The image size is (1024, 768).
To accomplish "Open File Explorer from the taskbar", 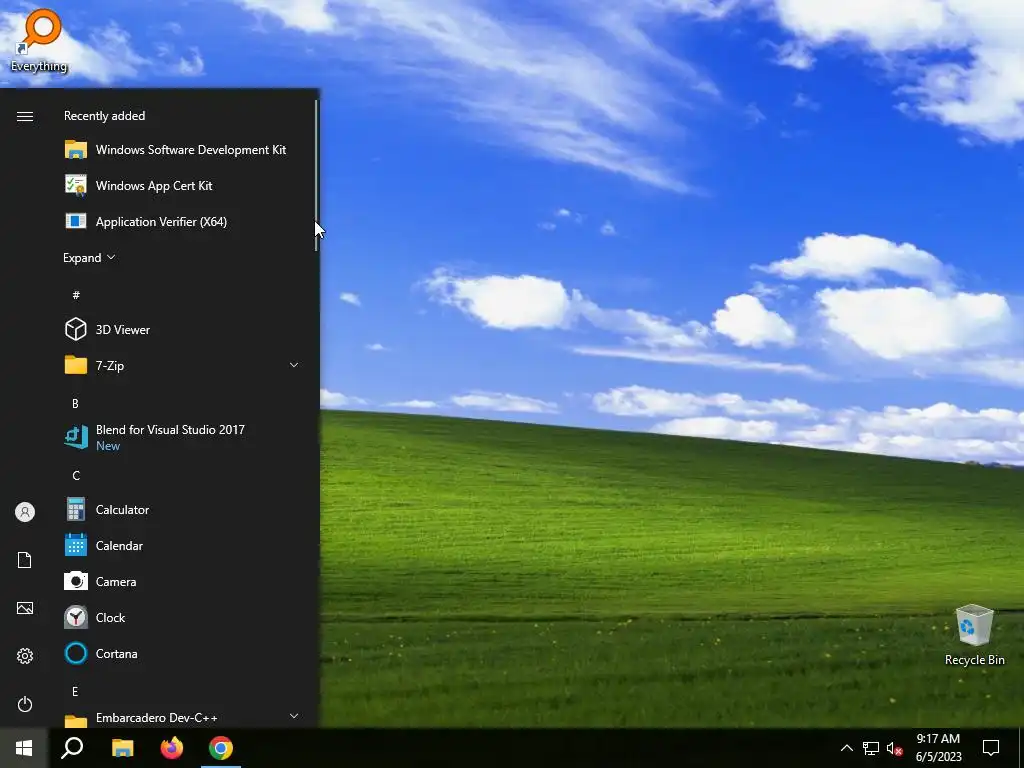I will pos(122,748).
